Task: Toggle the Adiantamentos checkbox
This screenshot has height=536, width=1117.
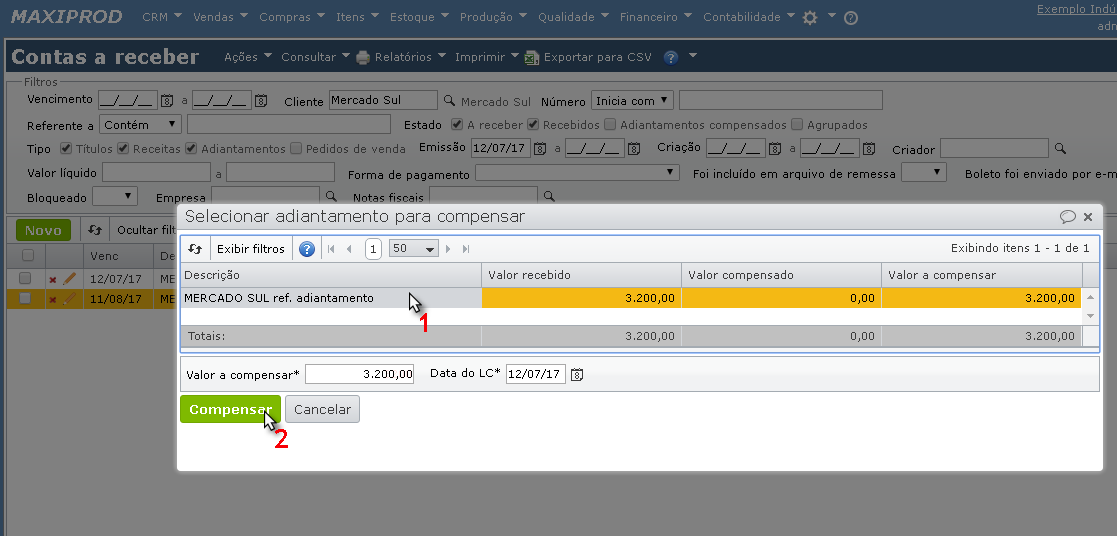Action: tap(191, 148)
